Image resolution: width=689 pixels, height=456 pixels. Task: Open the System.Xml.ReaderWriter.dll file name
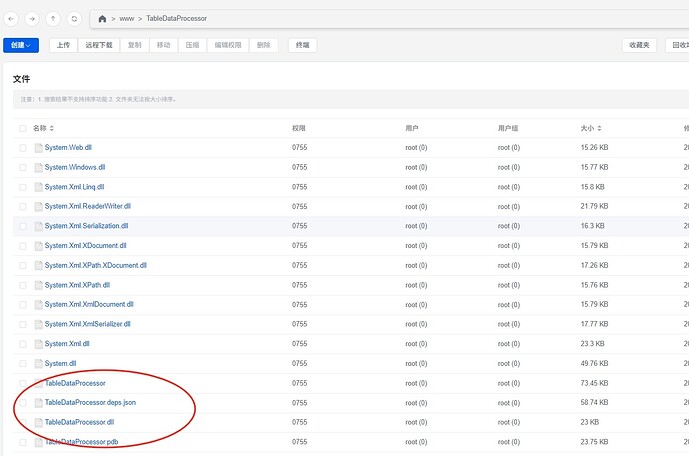(88, 206)
